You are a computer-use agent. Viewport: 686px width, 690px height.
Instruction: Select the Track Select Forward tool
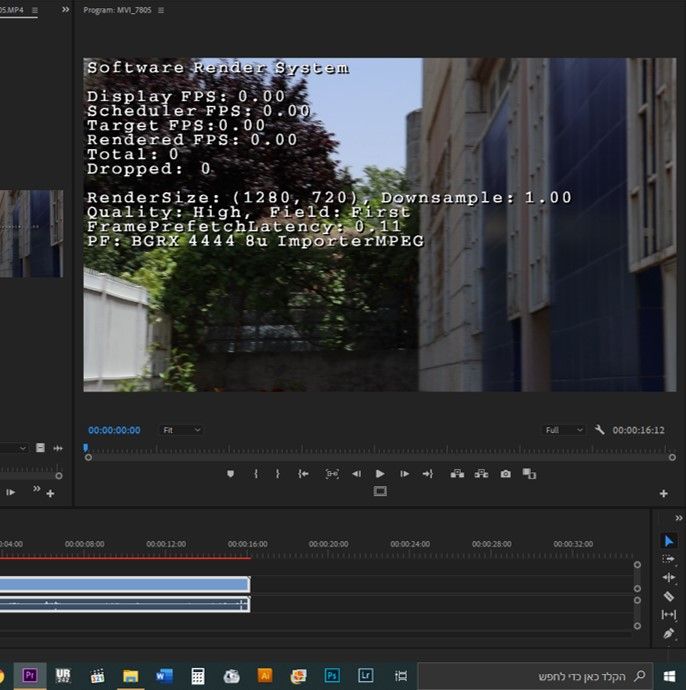tap(669, 559)
